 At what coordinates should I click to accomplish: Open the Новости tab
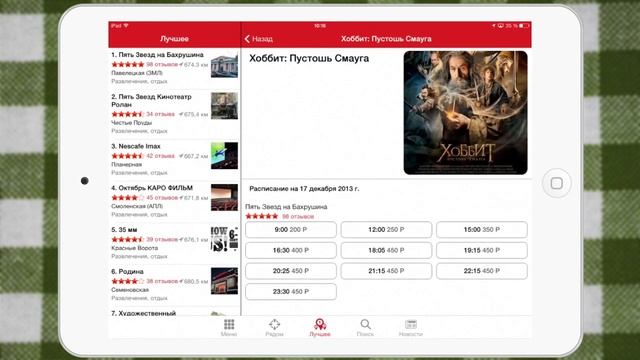coord(411,328)
